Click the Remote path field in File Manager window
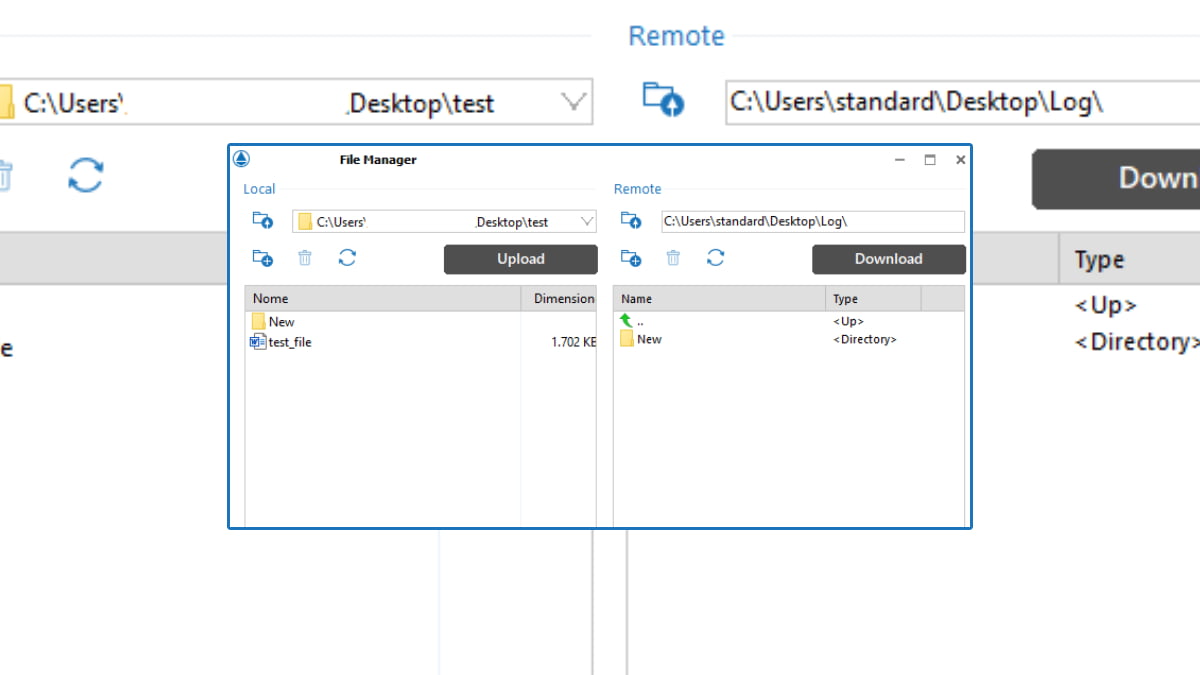This screenshot has height=675, width=1200. [812, 222]
